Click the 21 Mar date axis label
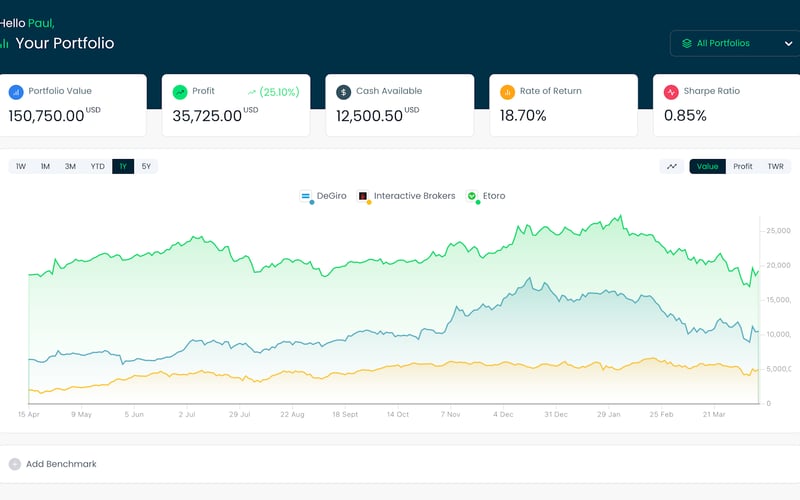 714,414
